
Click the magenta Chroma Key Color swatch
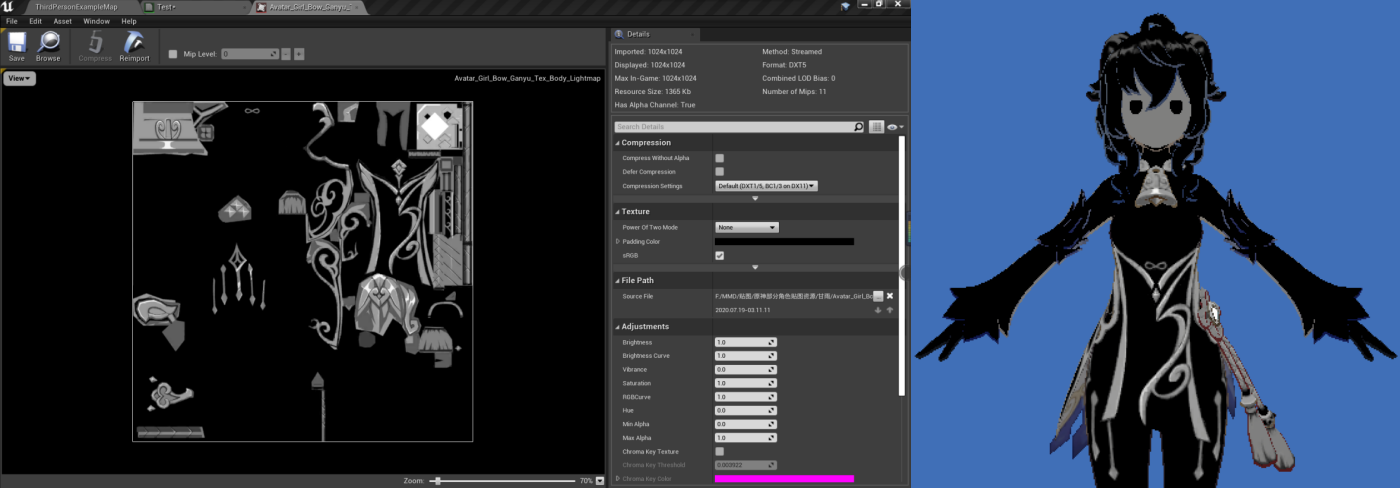click(784, 479)
